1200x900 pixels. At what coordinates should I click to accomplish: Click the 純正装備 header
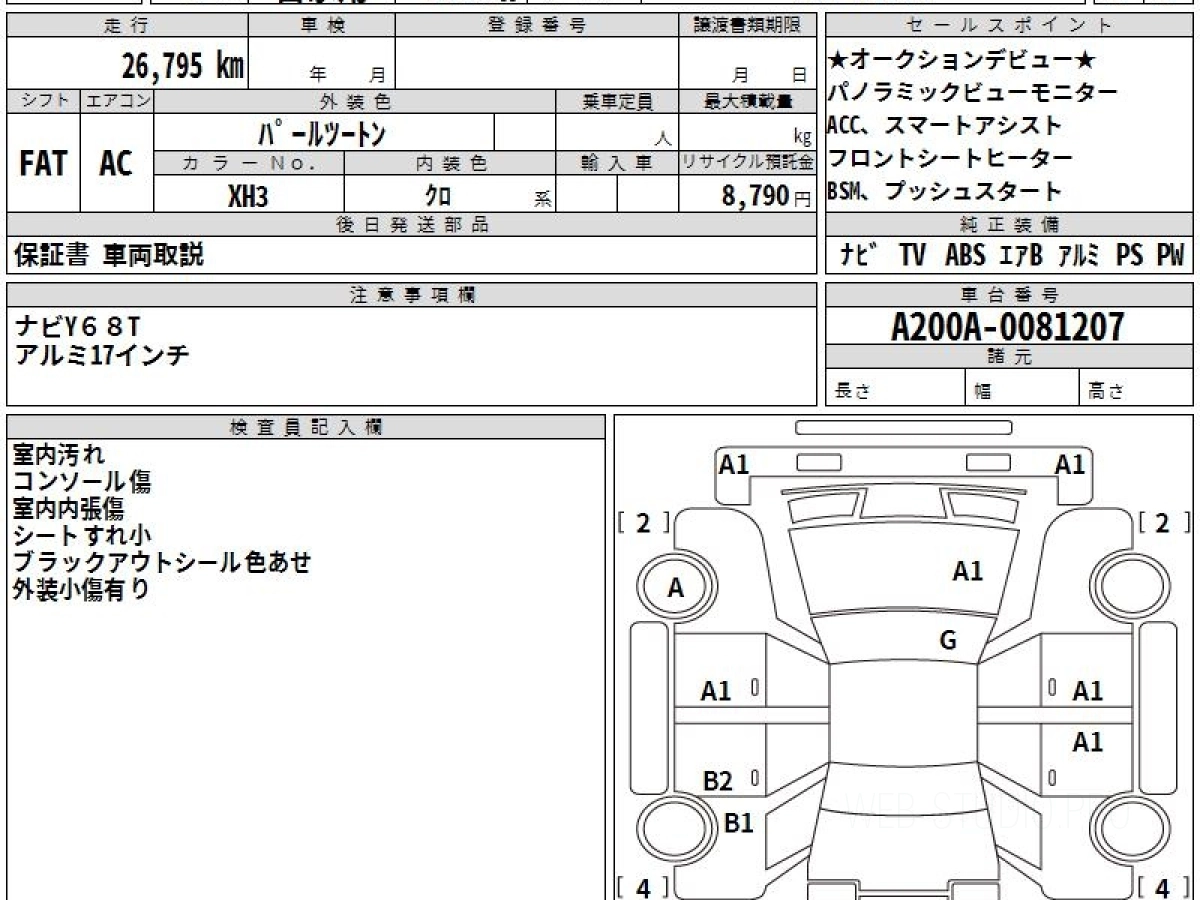1009,225
